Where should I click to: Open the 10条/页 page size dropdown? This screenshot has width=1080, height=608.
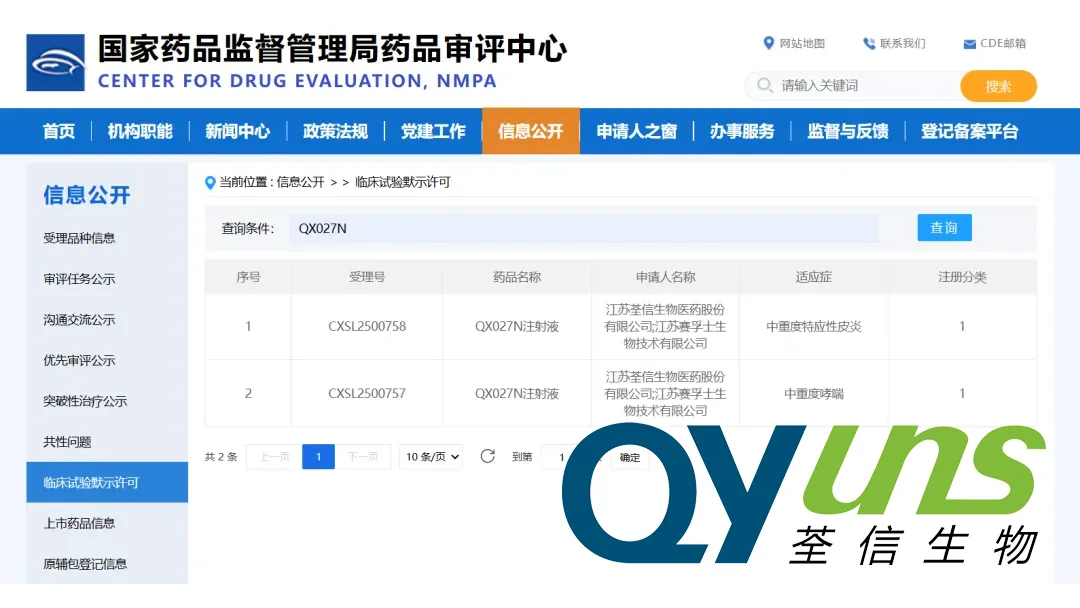pos(431,457)
